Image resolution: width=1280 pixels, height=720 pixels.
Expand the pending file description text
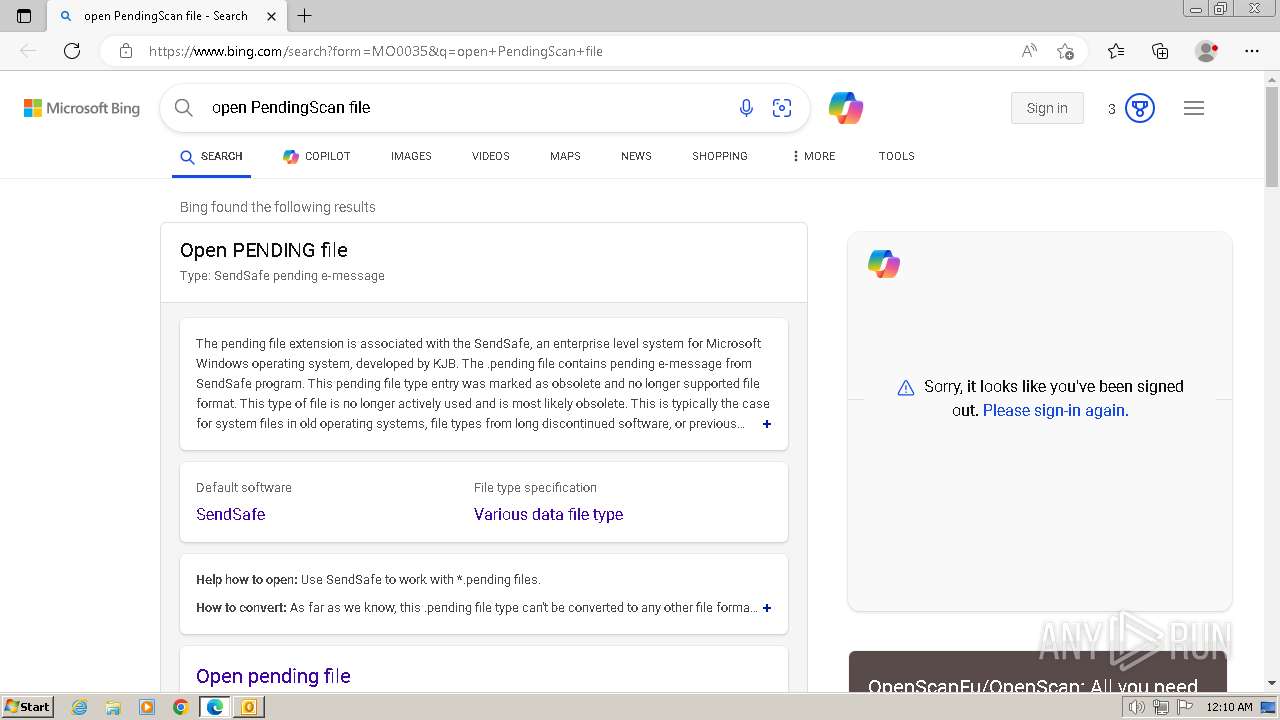tap(767, 424)
